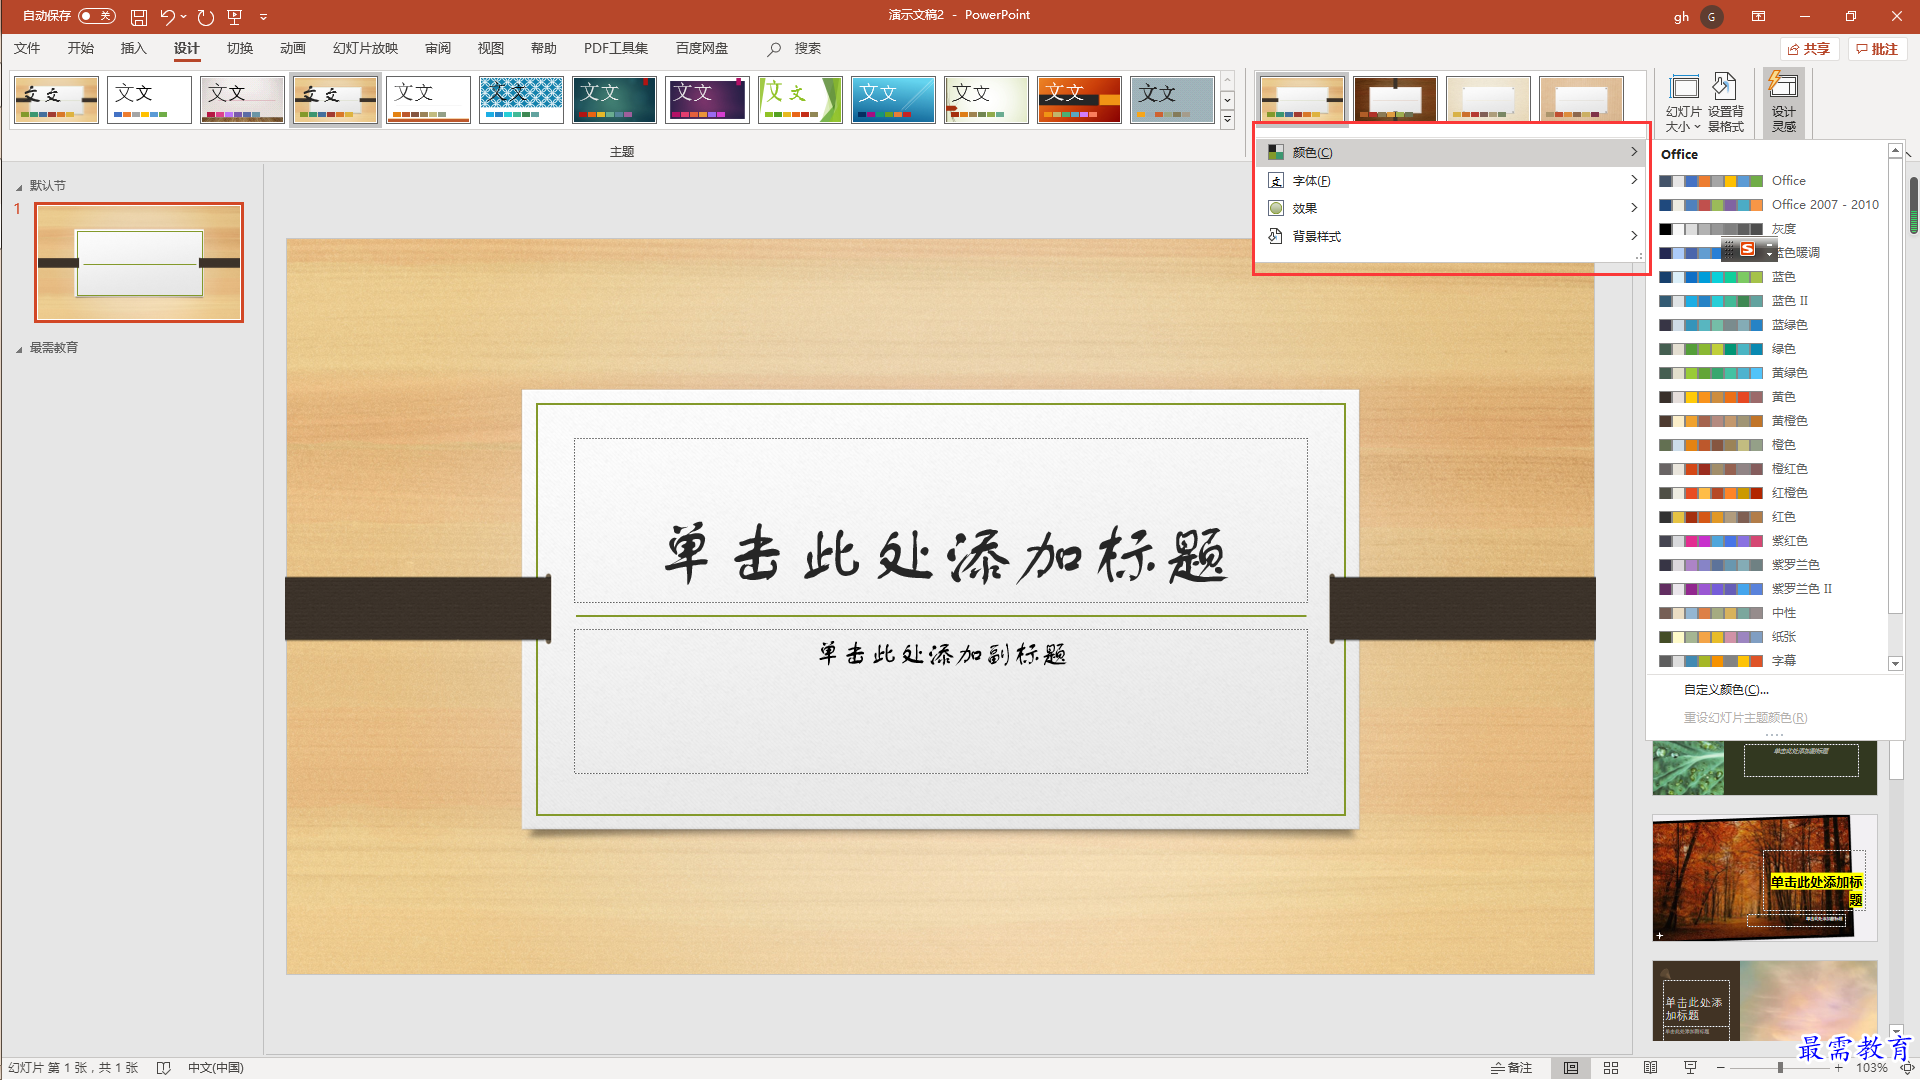The width and height of the screenshot is (1920, 1080).
Task: Switch to normal view icon
Action: click(1571, 1068)
